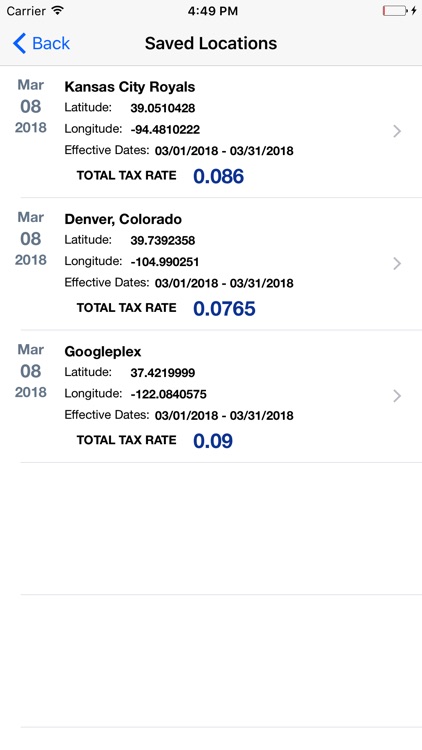The image size is (422, 750).
Task: Click effective dates of Kansas City Royals
Action: pos(224,151)
